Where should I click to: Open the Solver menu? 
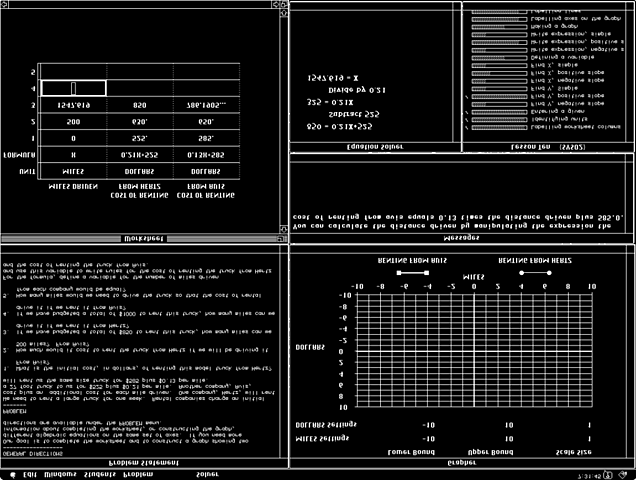(x=207, y=474)
